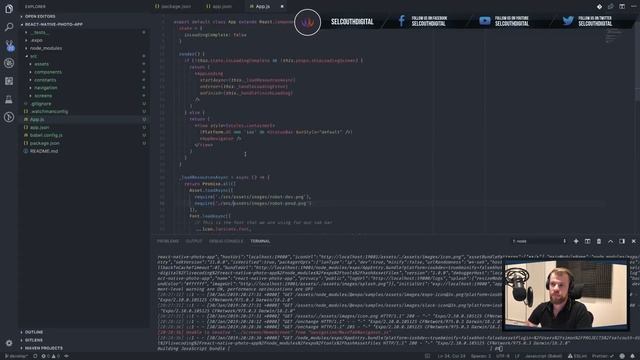Open .watchmanconfig in the explorer

pyautogui.click(x=49, y=111)
